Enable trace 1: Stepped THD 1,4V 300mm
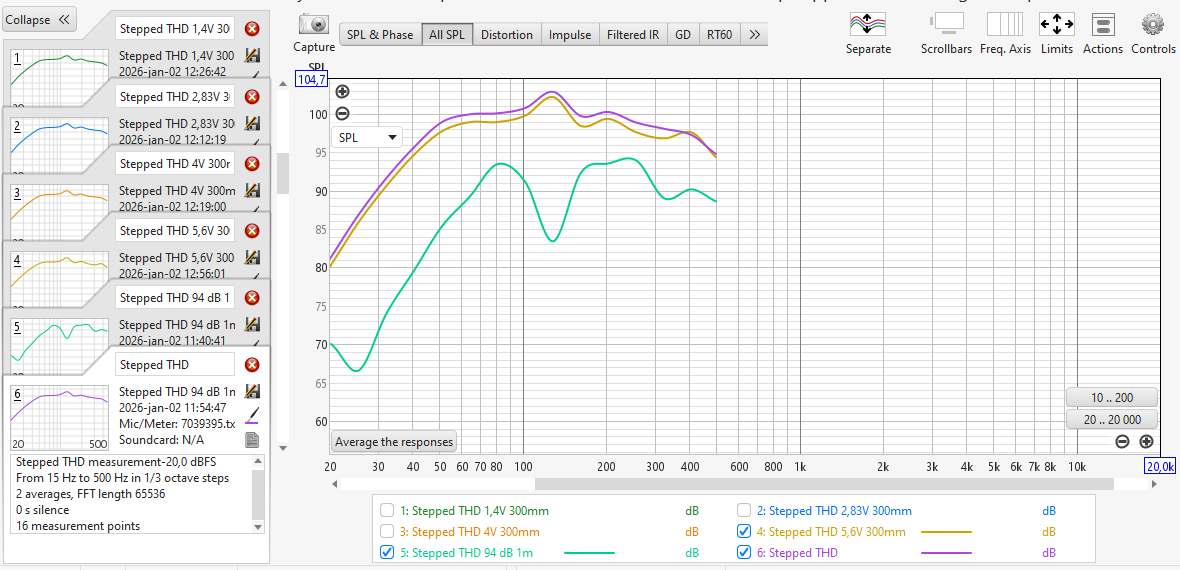Screen dimensions: 1180x570 tap(387, 510)
